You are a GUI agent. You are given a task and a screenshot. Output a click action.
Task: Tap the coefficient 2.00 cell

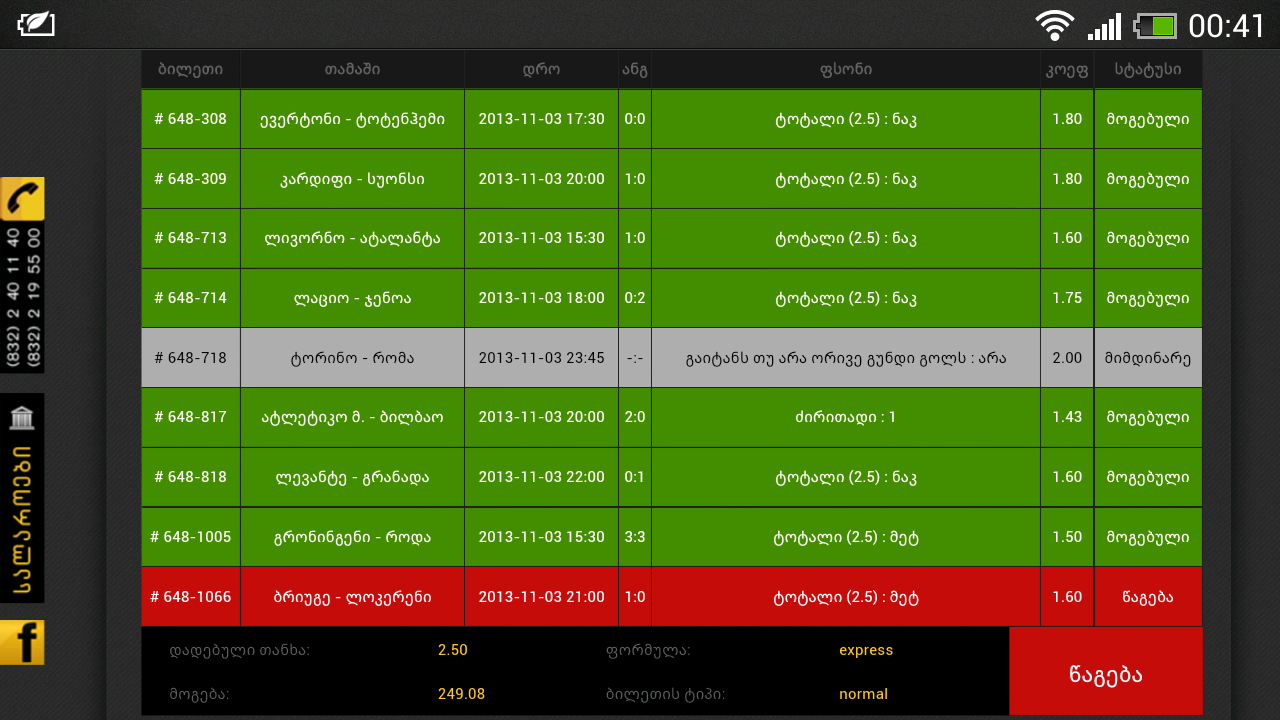[x=1067, y=358]
